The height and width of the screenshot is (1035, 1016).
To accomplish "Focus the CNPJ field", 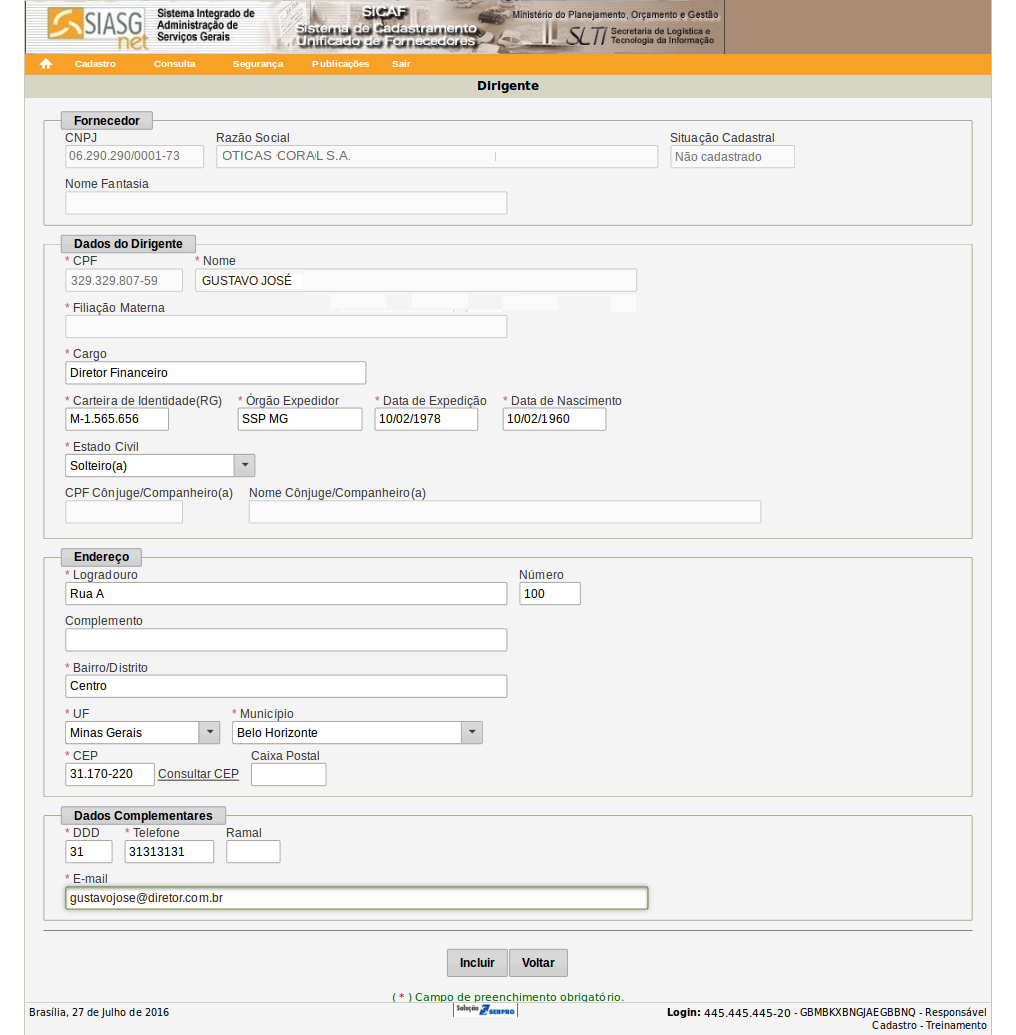I will [135, 156].
